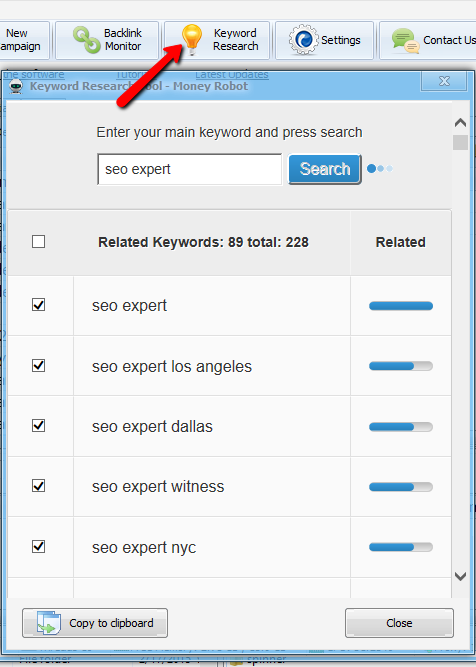Select the 'seo expert dallas' keyword text
Screen dimensions: 476x667
point(152,427)
